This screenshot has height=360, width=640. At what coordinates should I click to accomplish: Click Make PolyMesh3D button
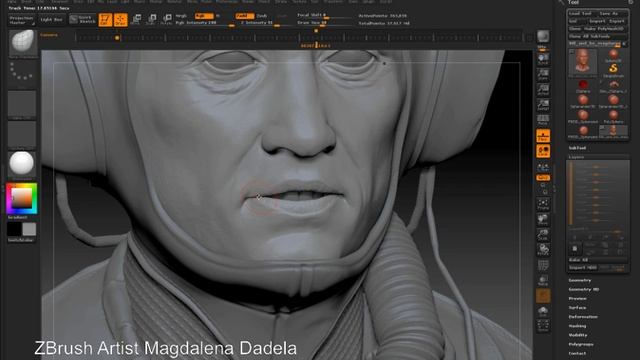(x=604, y=29)
